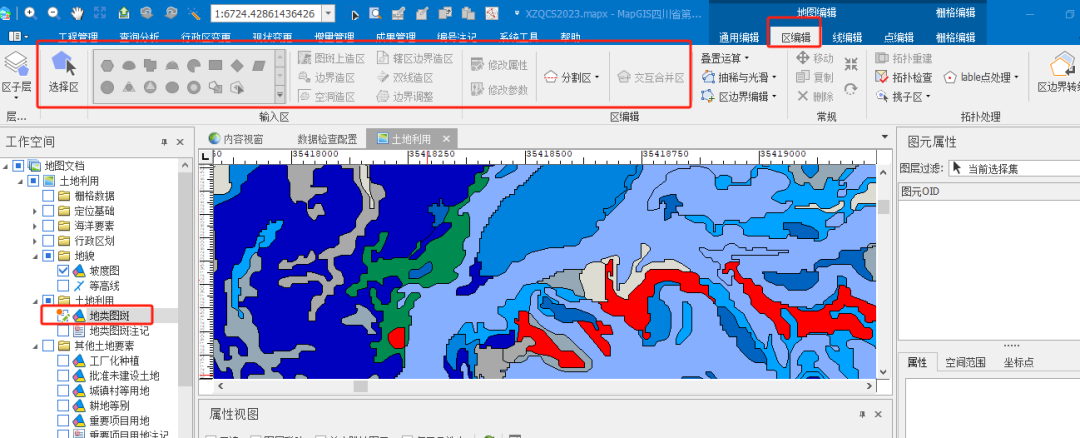This screenshot has height=438, width=1080.
Task: Click the 区边界转换 boundary conversion icon
Action: pos(1059,70)
